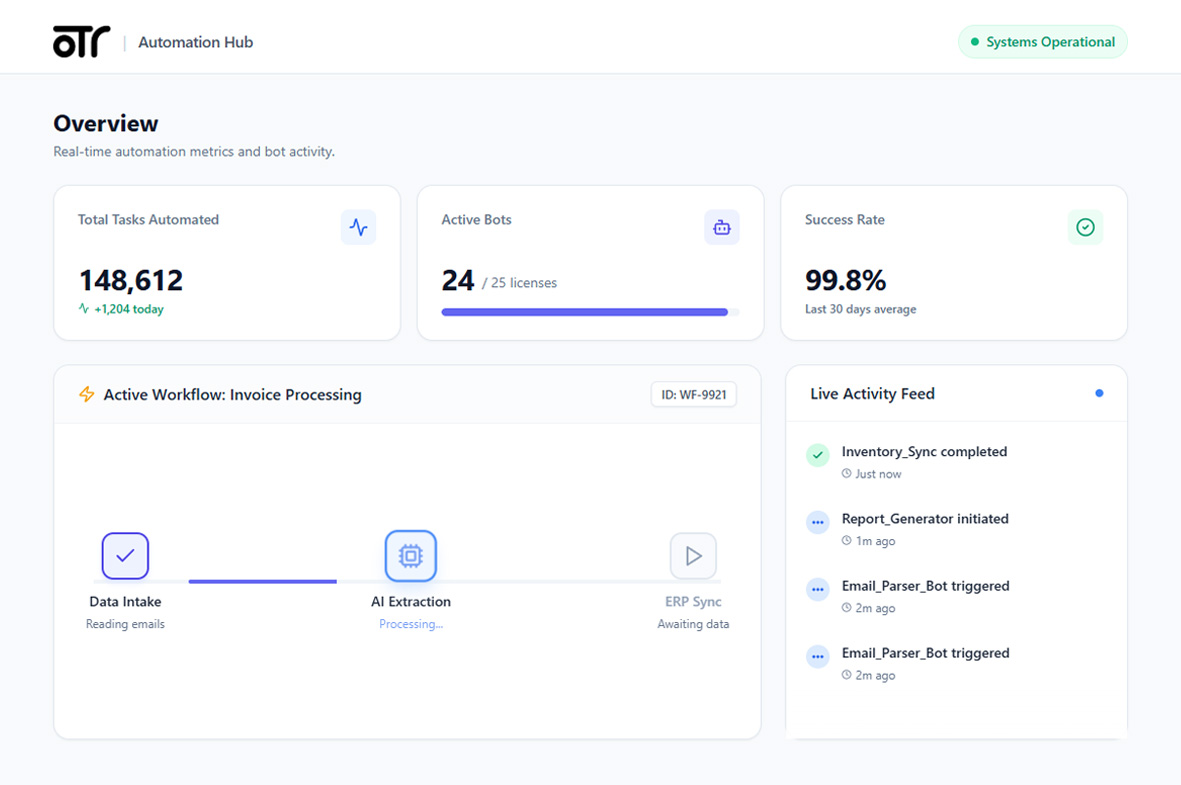Click the checkmark icon on Success Rate card
Image resolution: width=1181 pixels, height=785 pixels.
coord(1085,228)
